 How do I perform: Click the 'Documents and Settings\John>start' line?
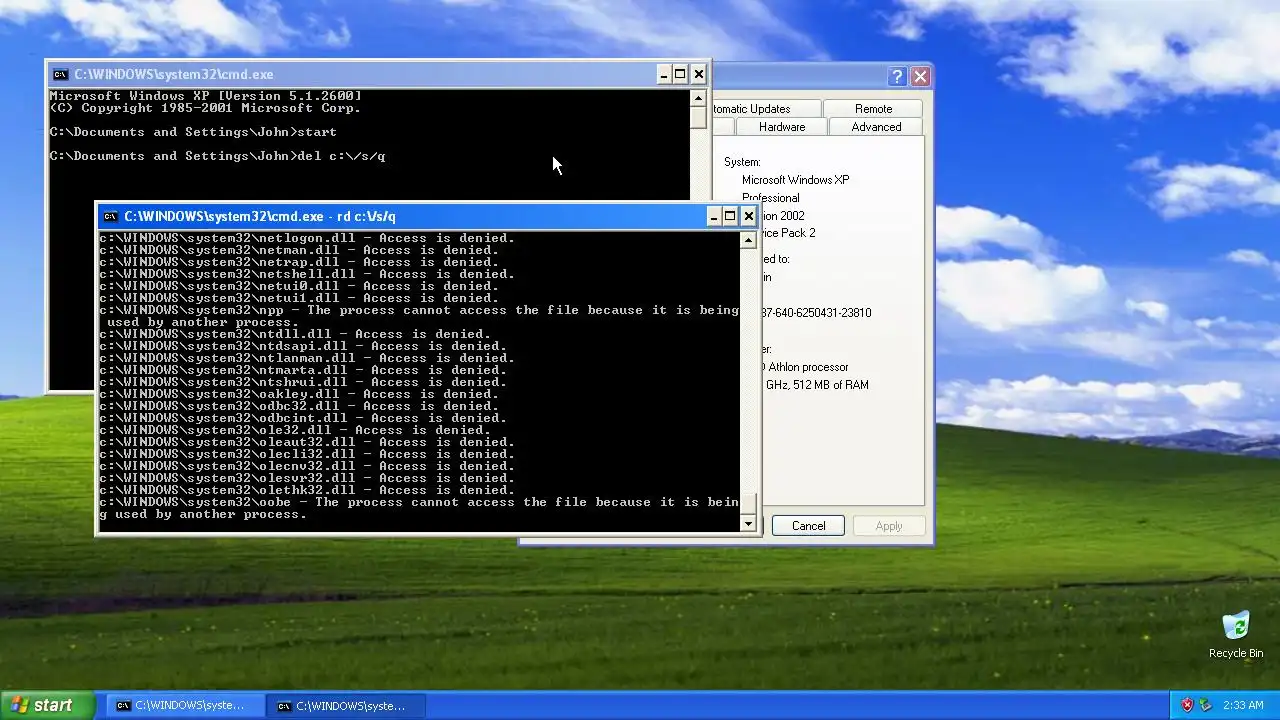pyautogui.click(x=193, y=132)
